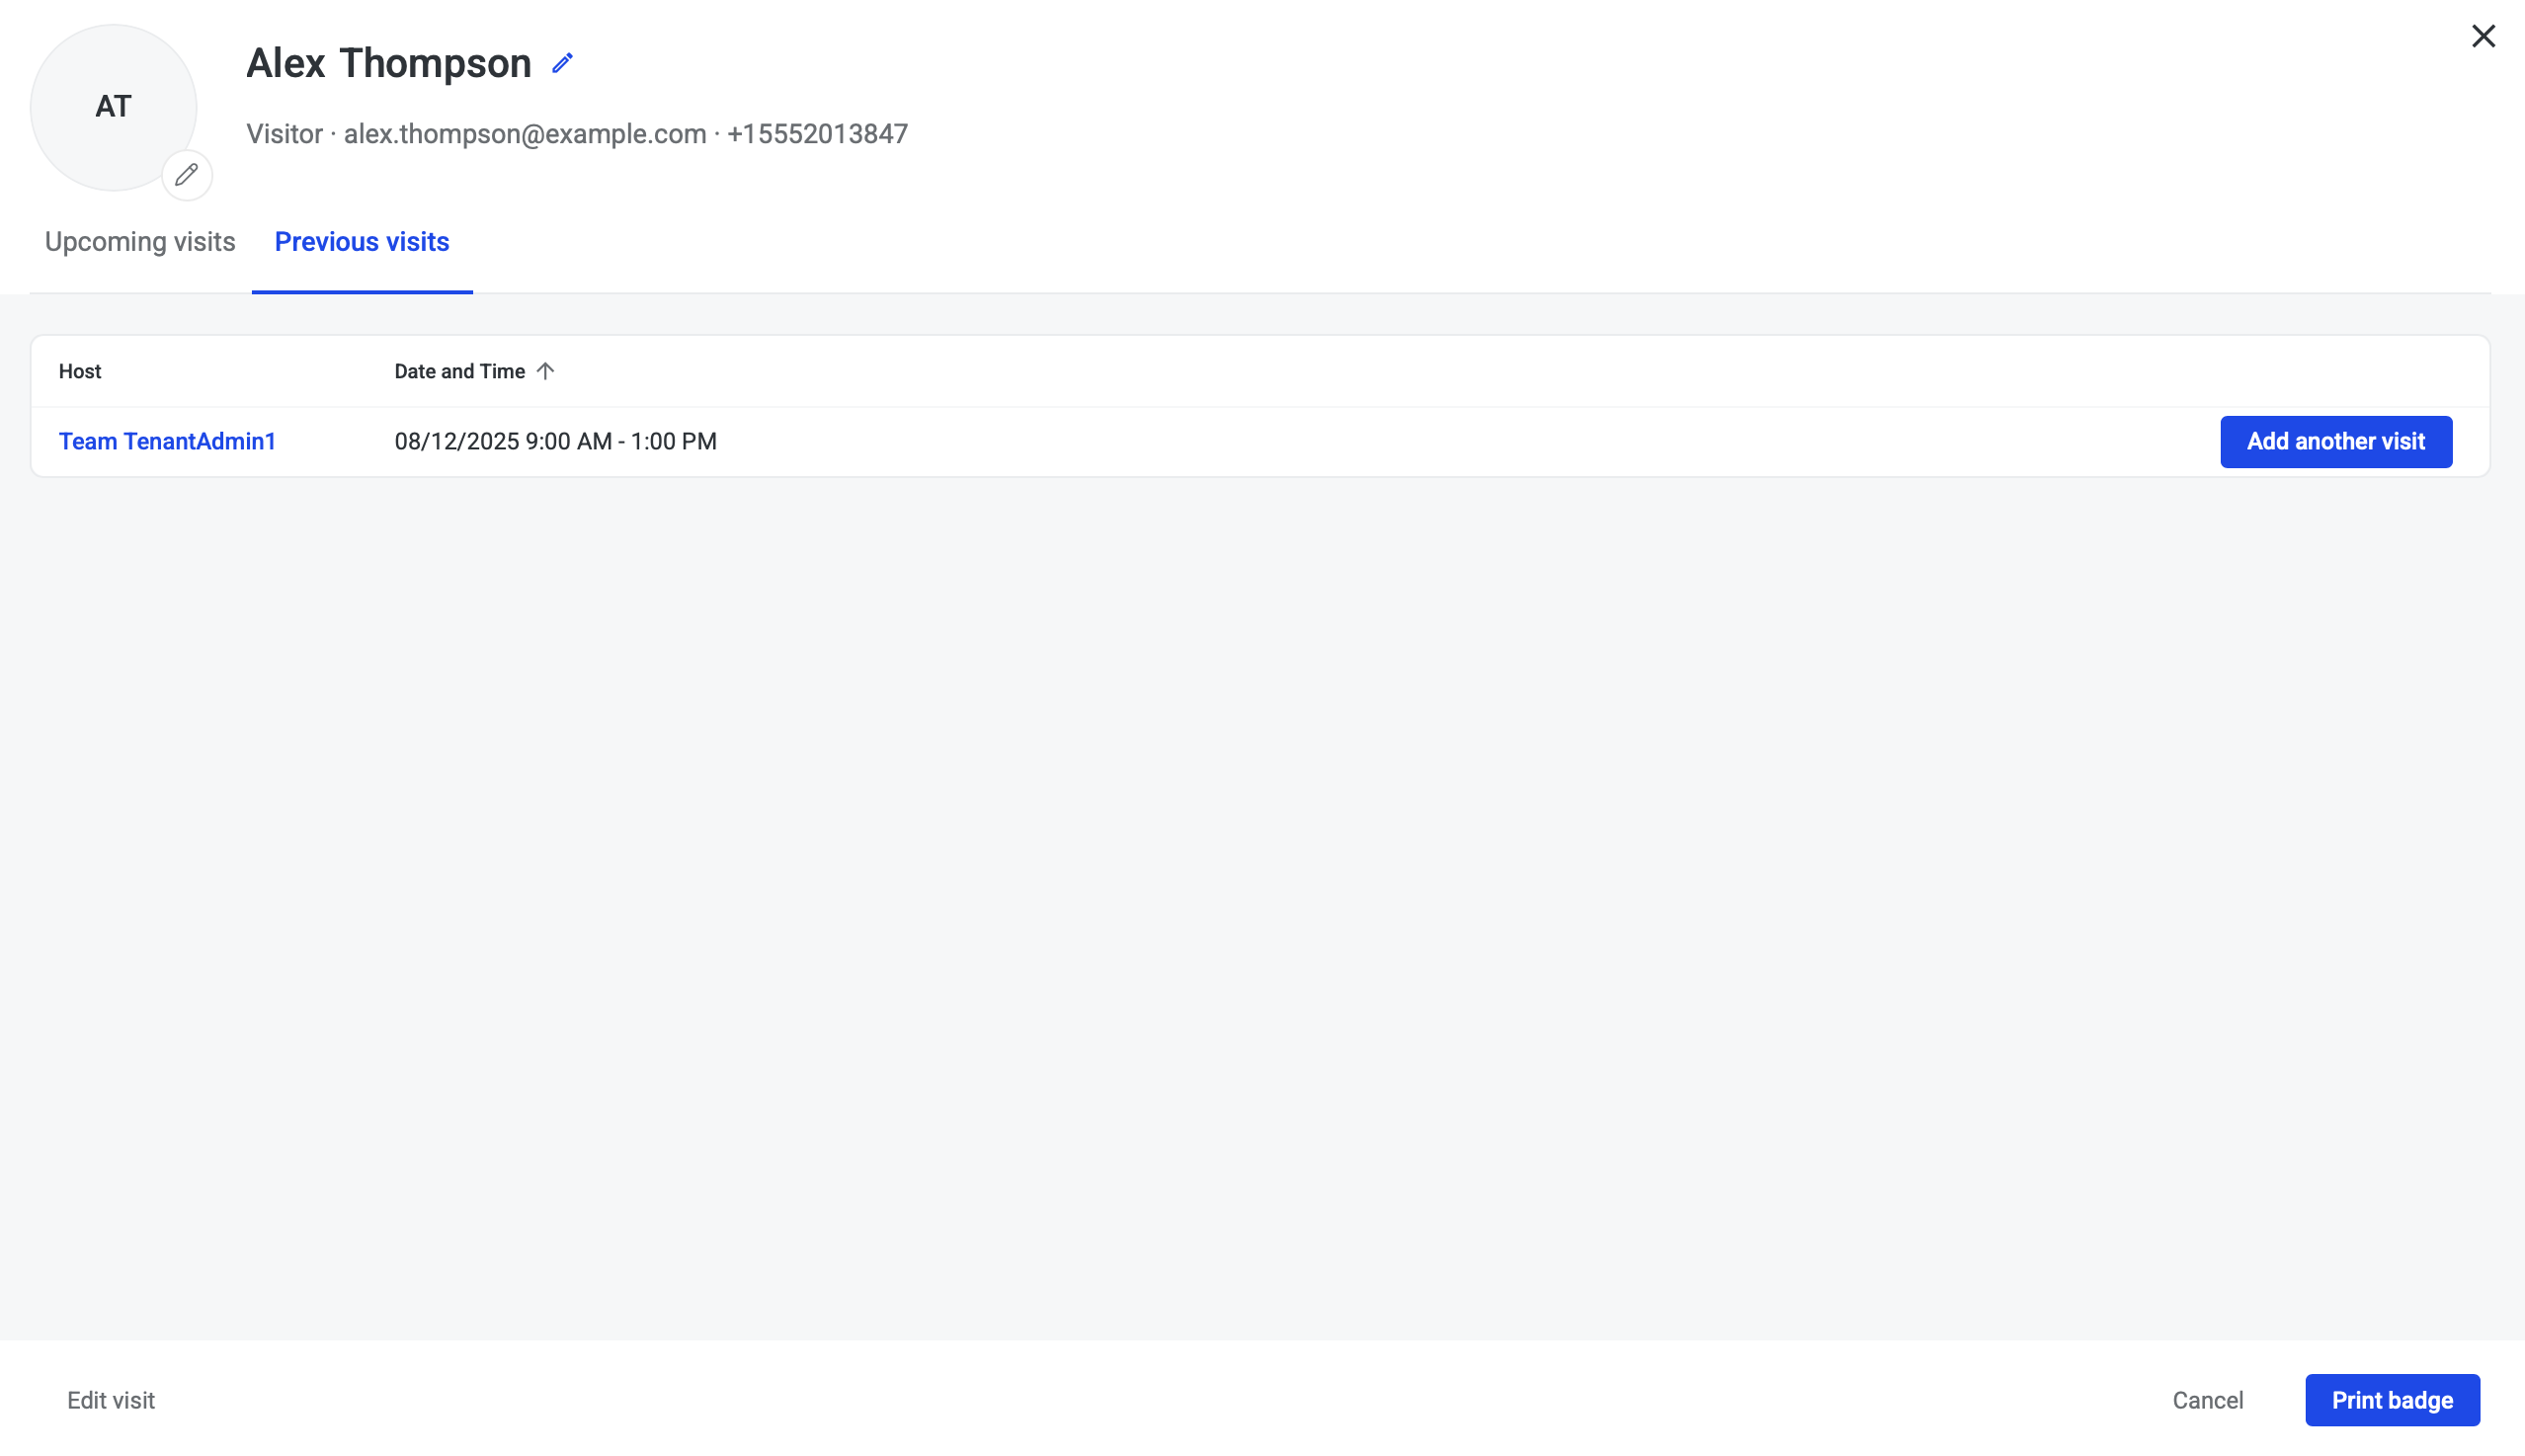Close the visitor details dialog
This screenshot has width=2525, height=1456.
[2482, 37]
